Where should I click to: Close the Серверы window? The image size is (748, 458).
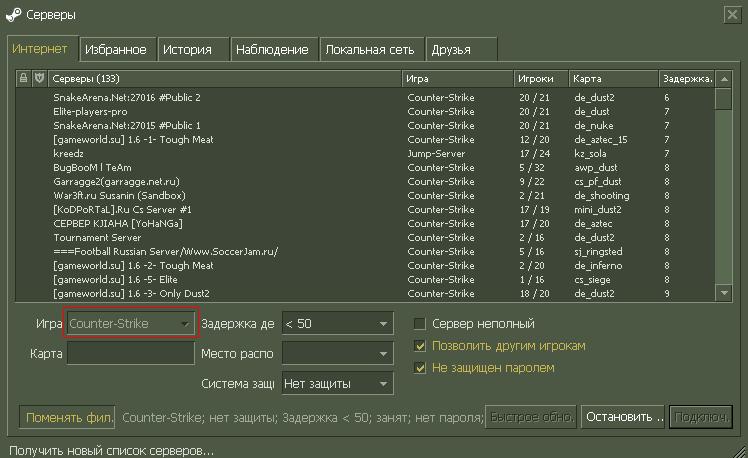(x=732, y=15)
